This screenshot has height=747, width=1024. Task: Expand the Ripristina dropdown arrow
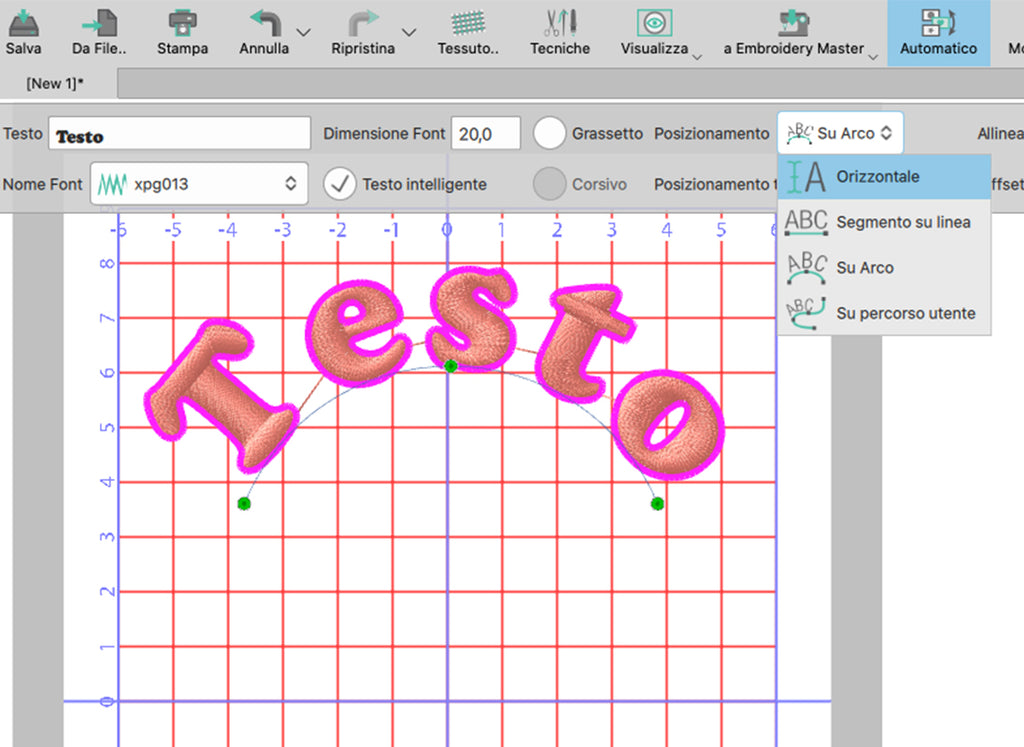coord(408,32)
